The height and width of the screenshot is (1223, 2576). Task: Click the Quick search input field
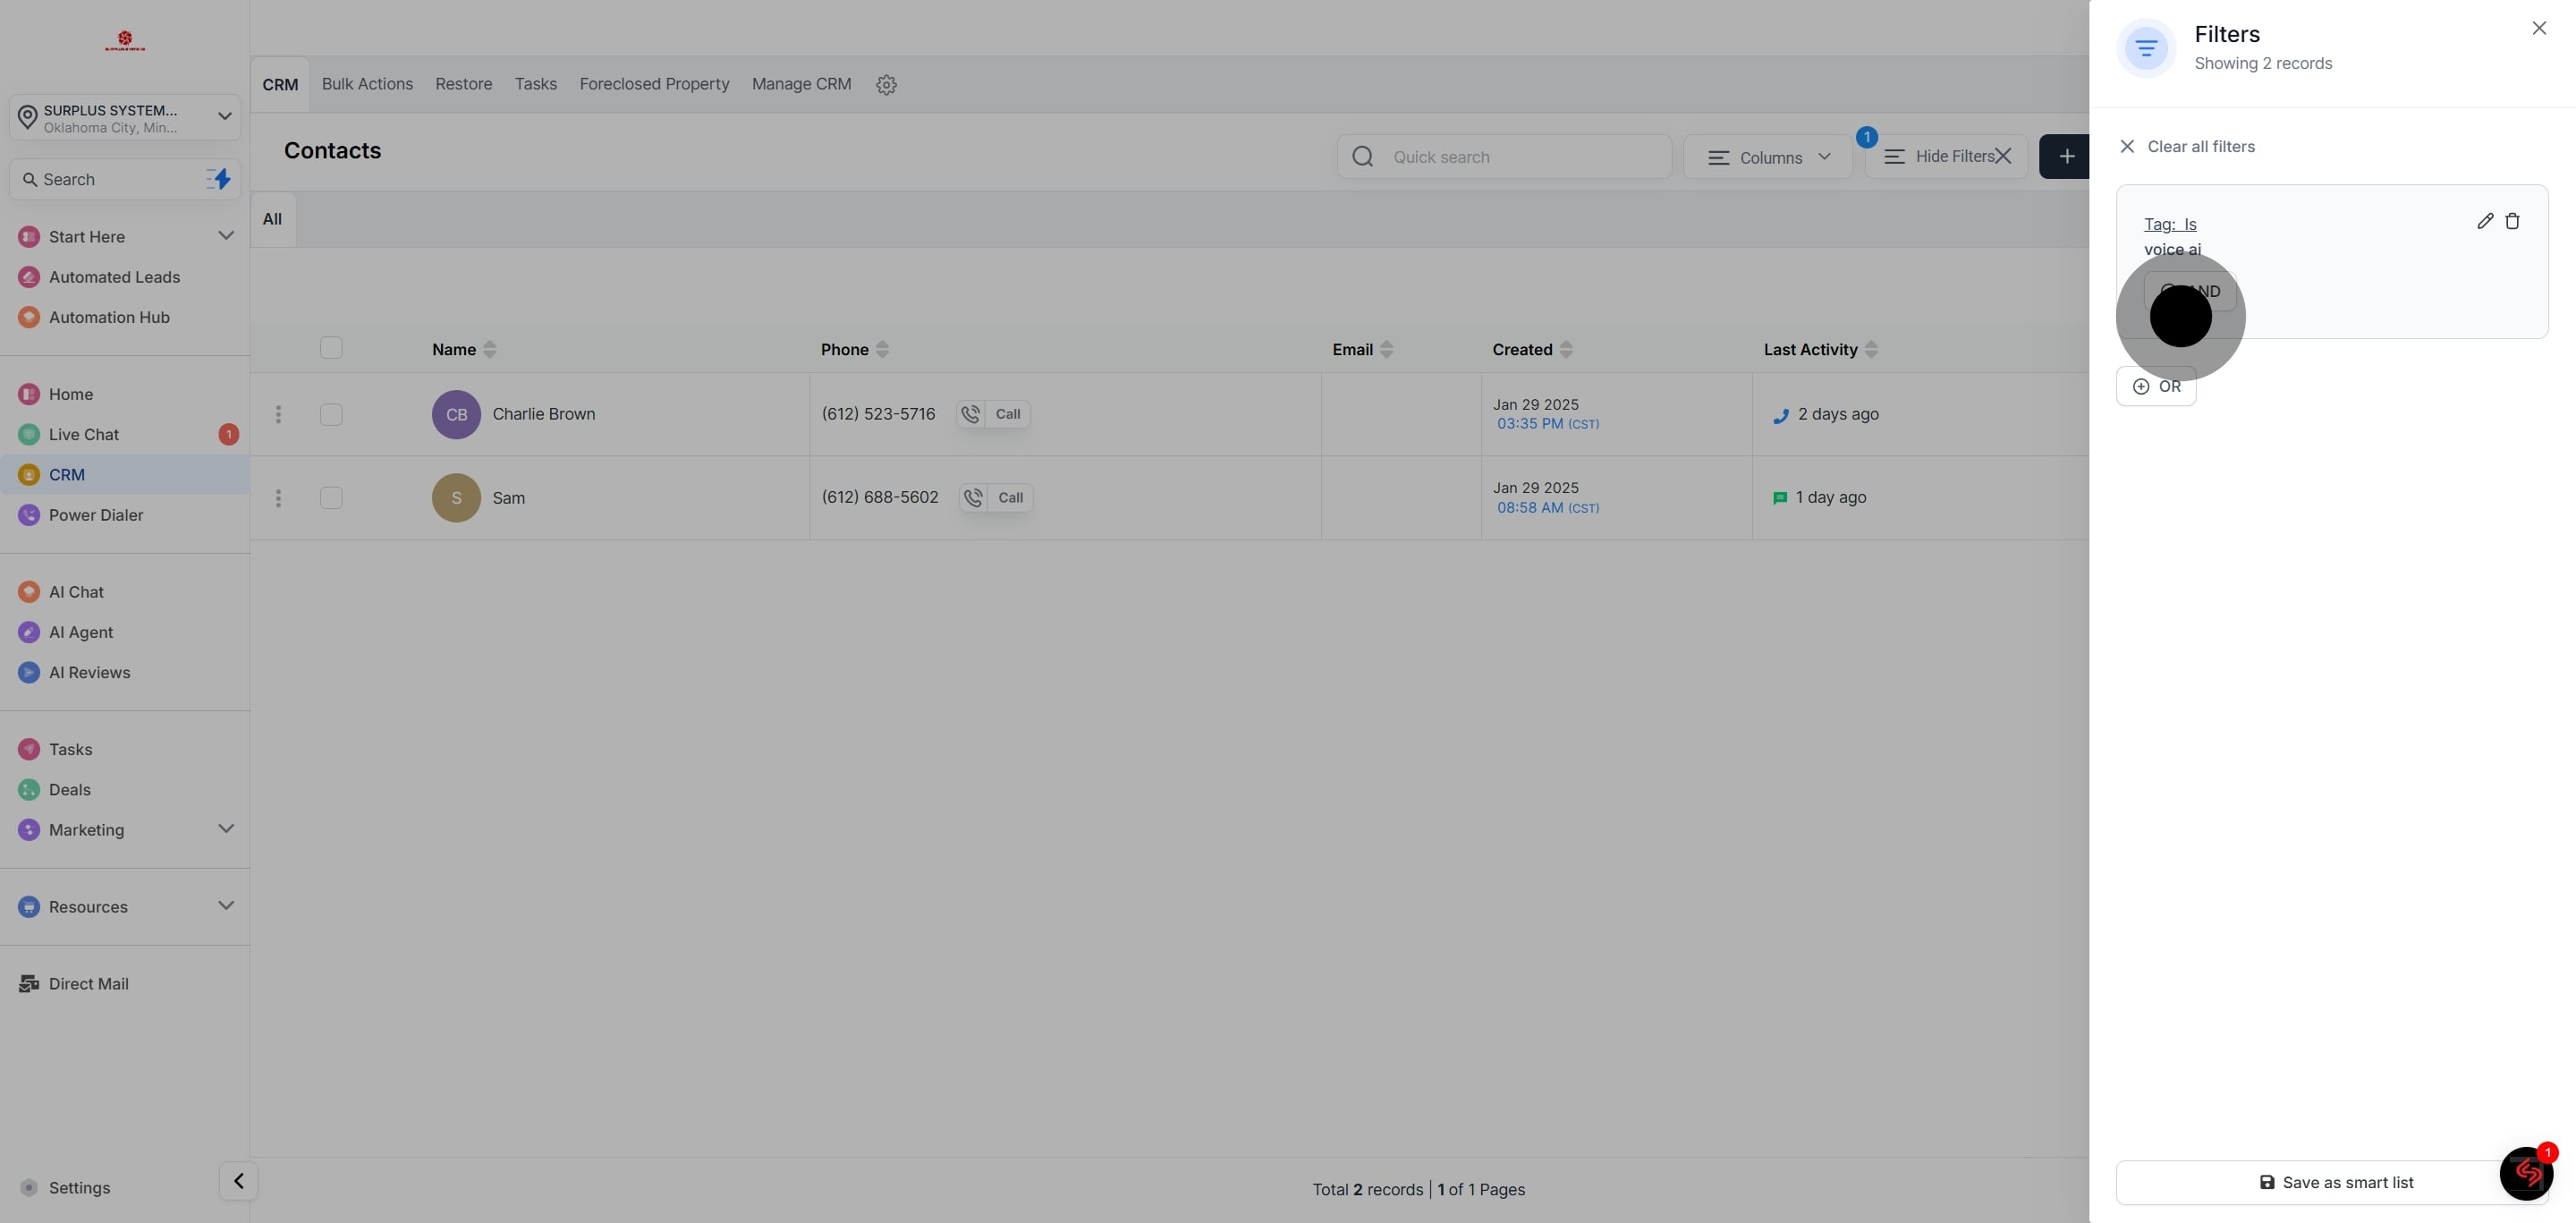tap(1520, 157)
